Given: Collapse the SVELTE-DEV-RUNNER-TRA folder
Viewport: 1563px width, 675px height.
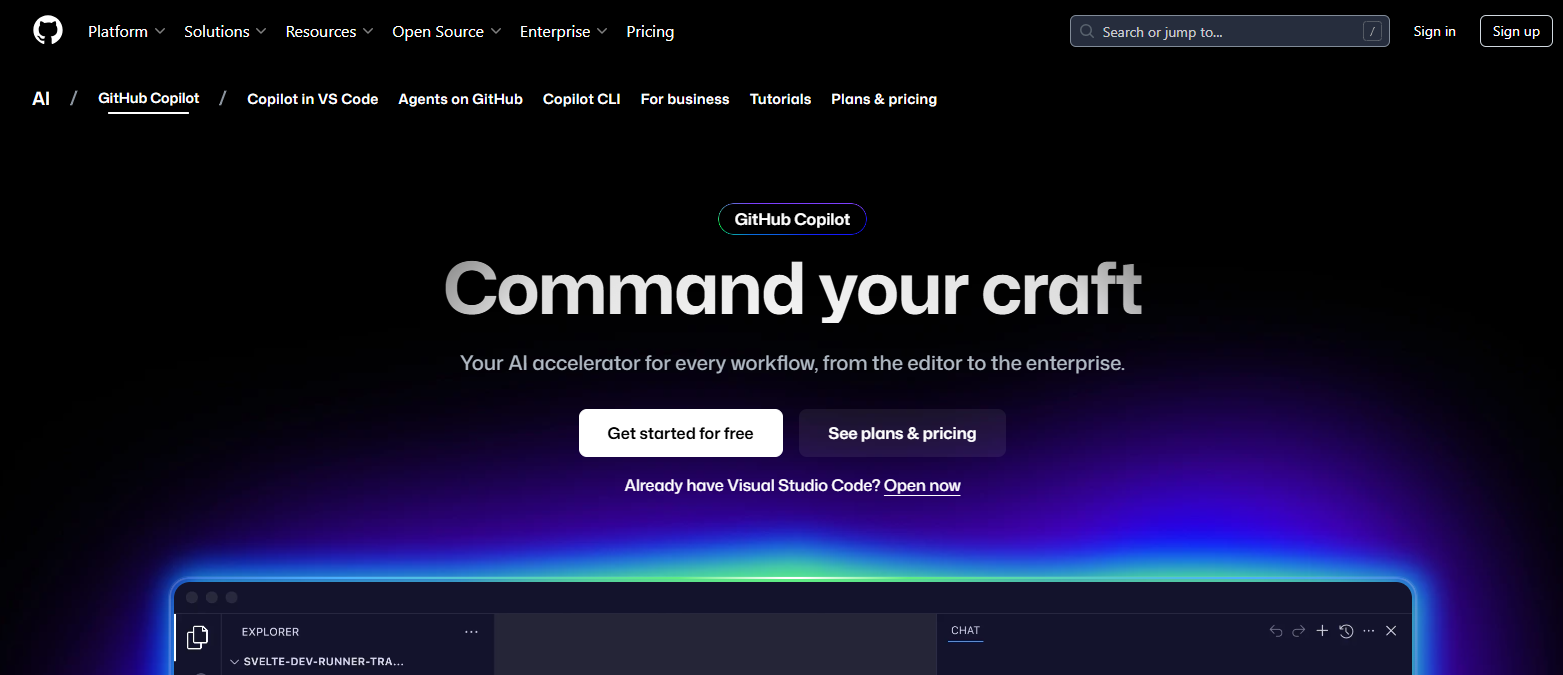Looking at the screenshot, I should click(235, 661).
